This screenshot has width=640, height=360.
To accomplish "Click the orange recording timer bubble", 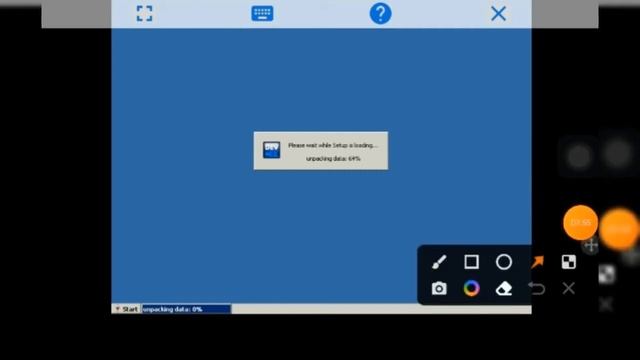I will coord(580,222).
